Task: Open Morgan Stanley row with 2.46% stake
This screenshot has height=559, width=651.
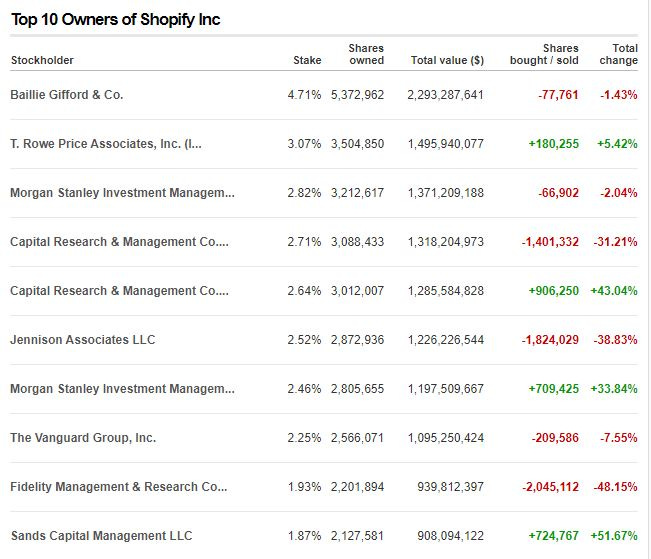Action: pos(122,389)
